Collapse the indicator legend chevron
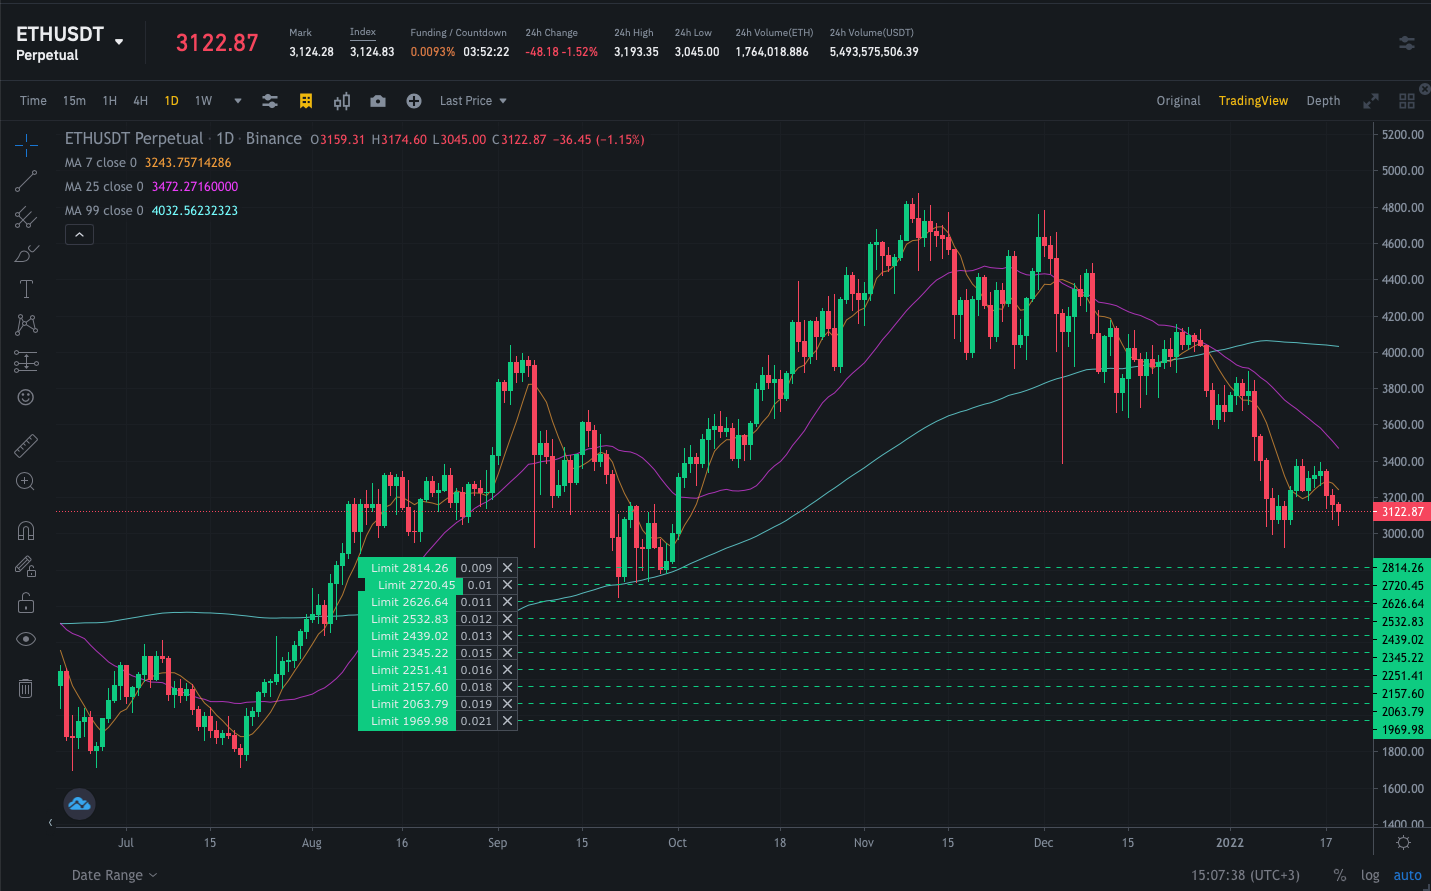 tap(79, 234)
